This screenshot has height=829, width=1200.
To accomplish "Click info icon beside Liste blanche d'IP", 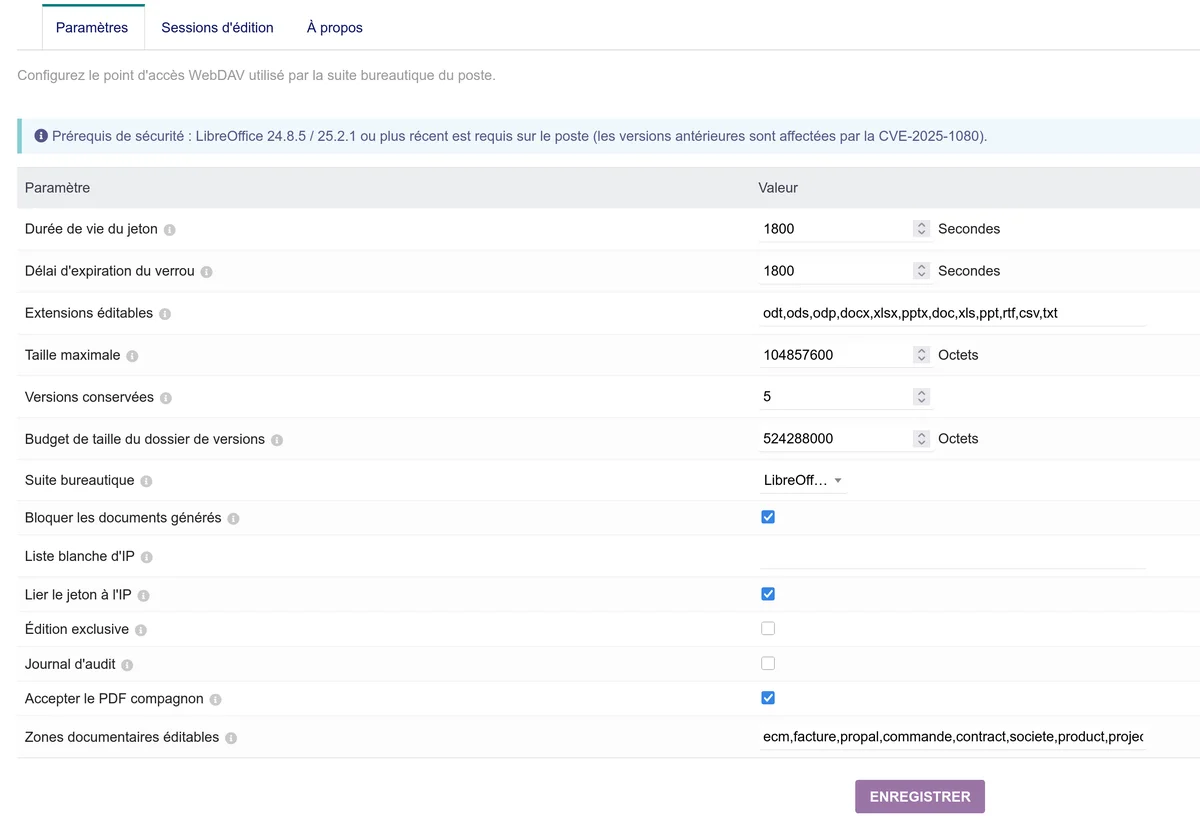I will tap(147, 557).
